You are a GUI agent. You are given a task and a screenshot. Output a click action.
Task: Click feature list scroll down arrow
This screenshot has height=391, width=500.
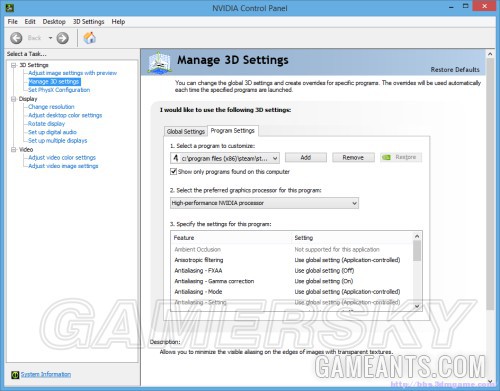tap(417, 306)
